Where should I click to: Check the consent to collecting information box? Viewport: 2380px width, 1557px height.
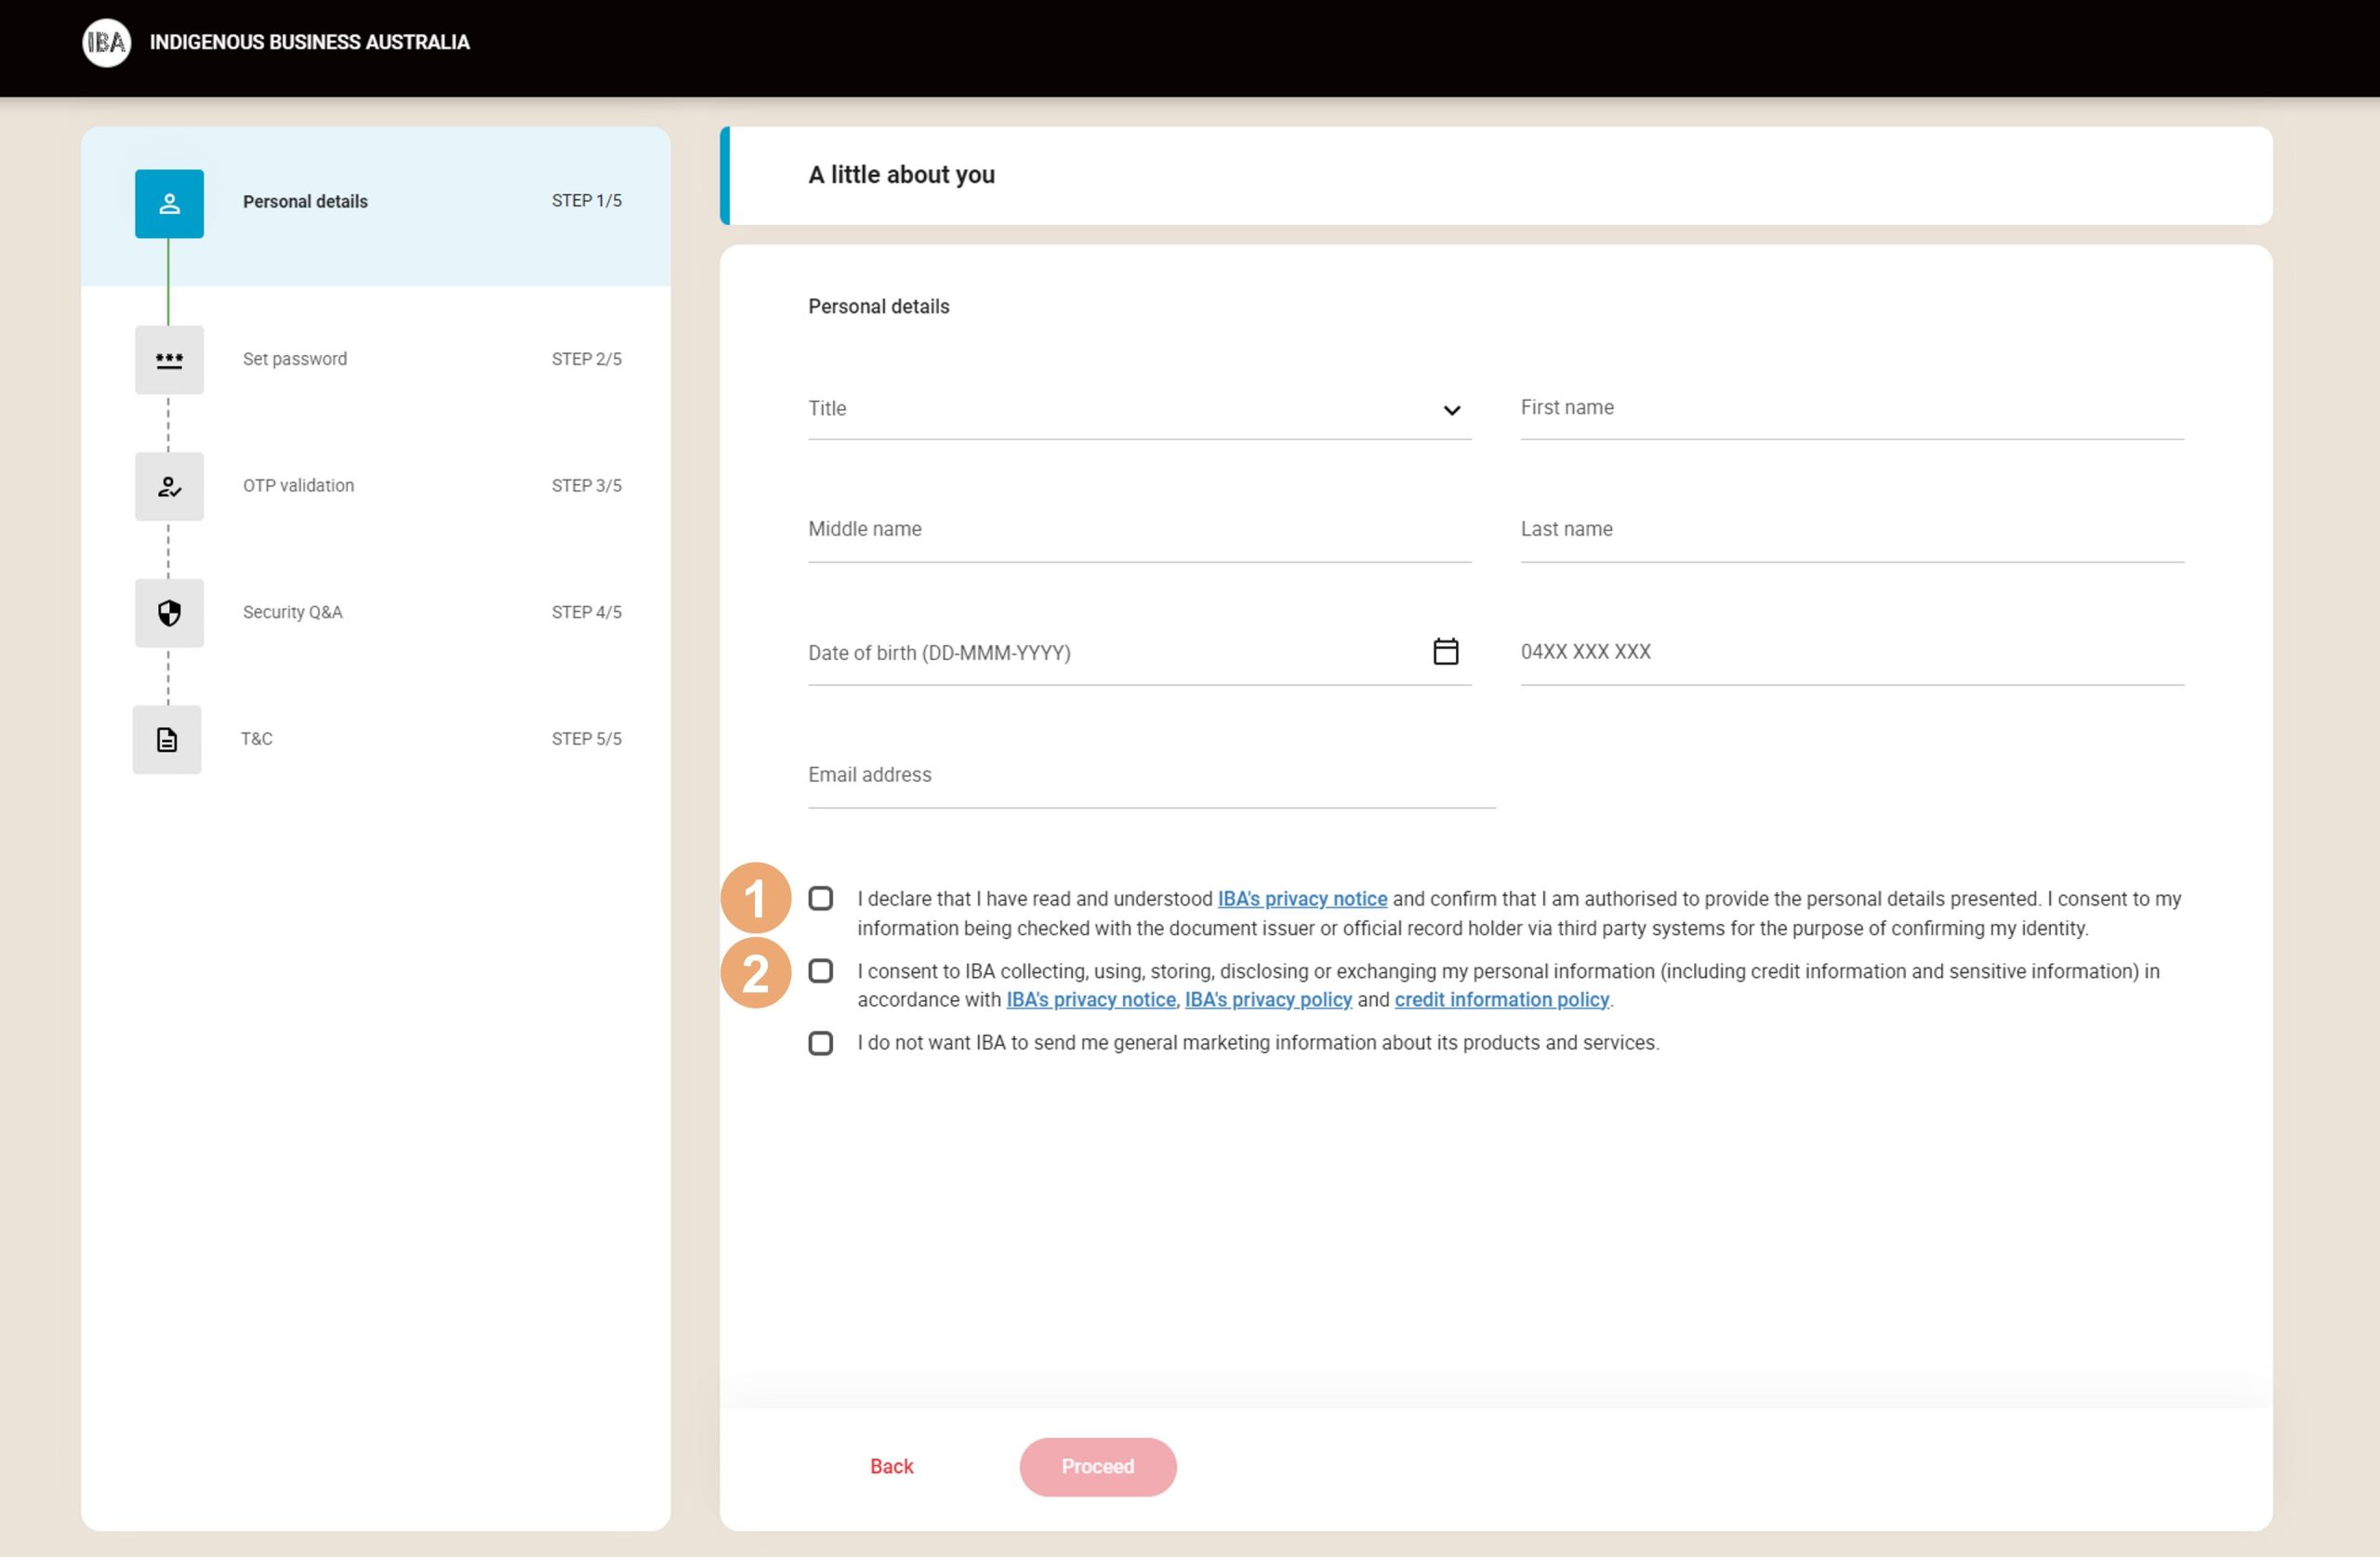tap(820, 971)
